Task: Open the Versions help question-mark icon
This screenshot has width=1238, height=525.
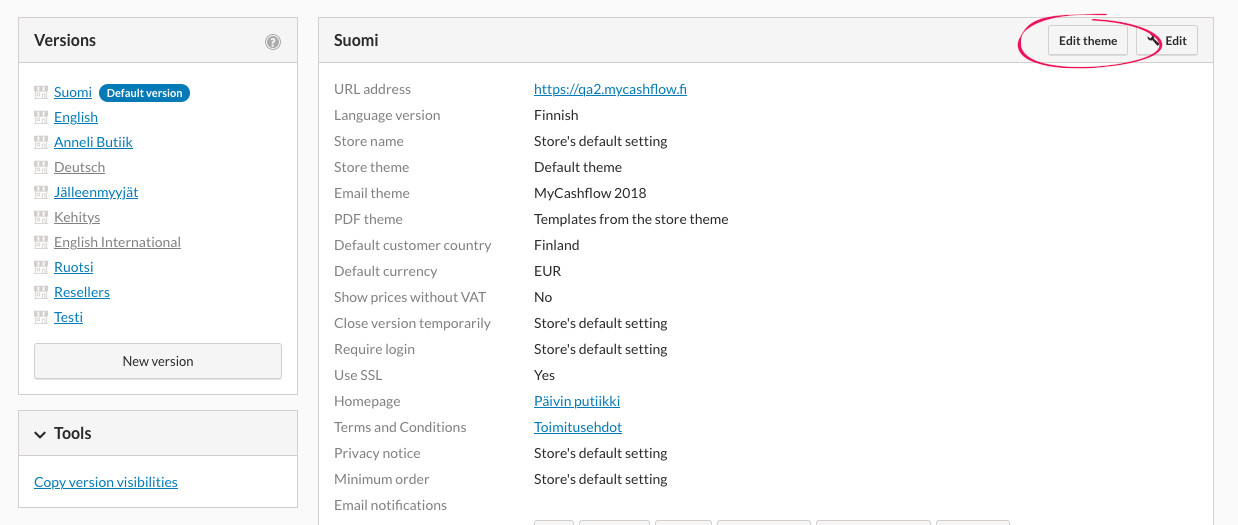Action: [273, 42]
